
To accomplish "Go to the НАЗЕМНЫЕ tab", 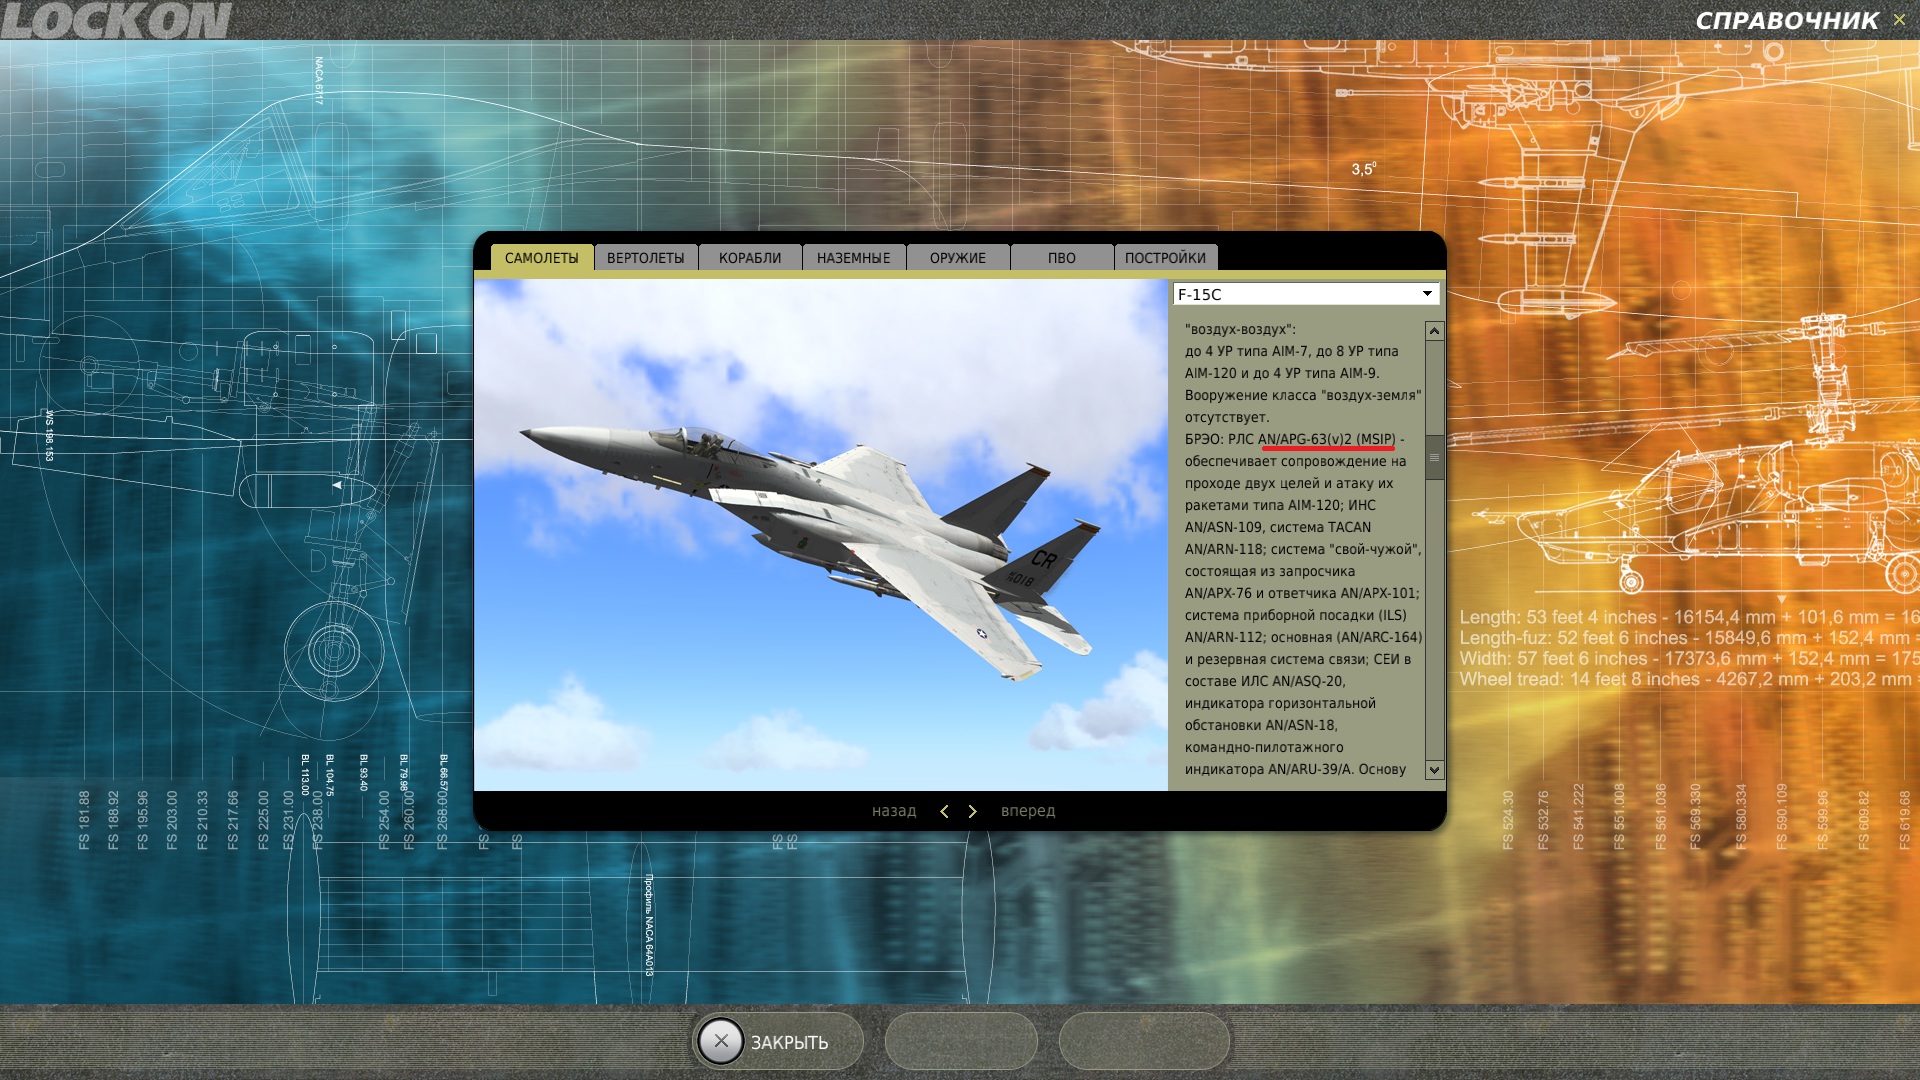I will click(854, 258).
